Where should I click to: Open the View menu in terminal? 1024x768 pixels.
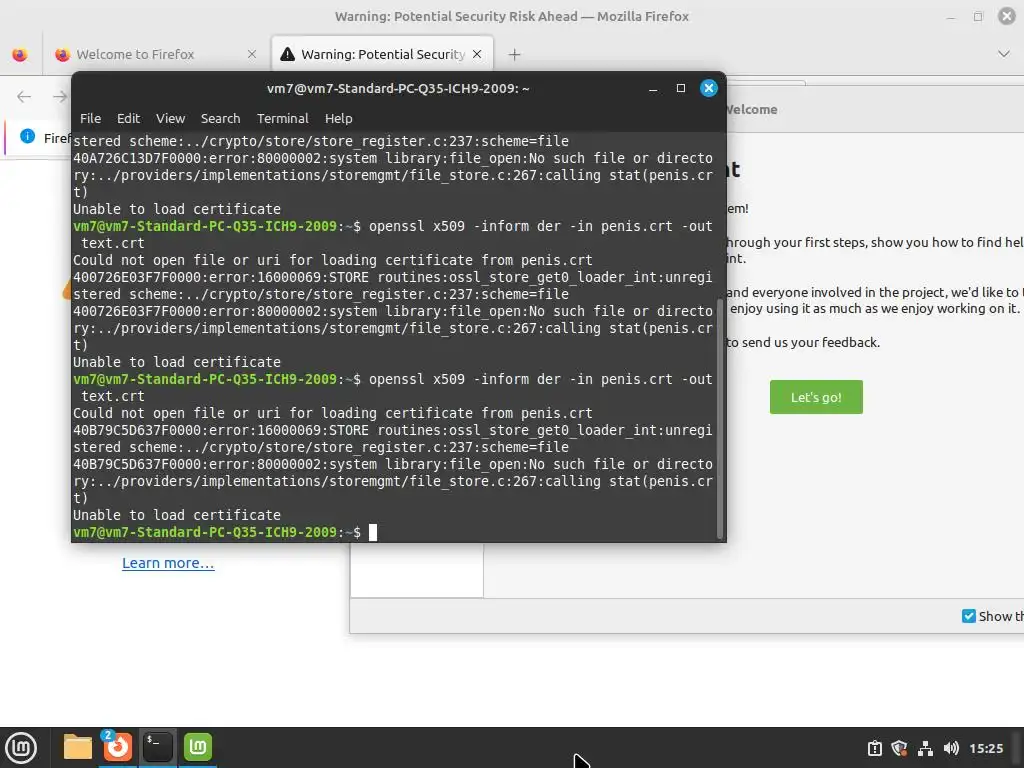click(x=170, y=118)
